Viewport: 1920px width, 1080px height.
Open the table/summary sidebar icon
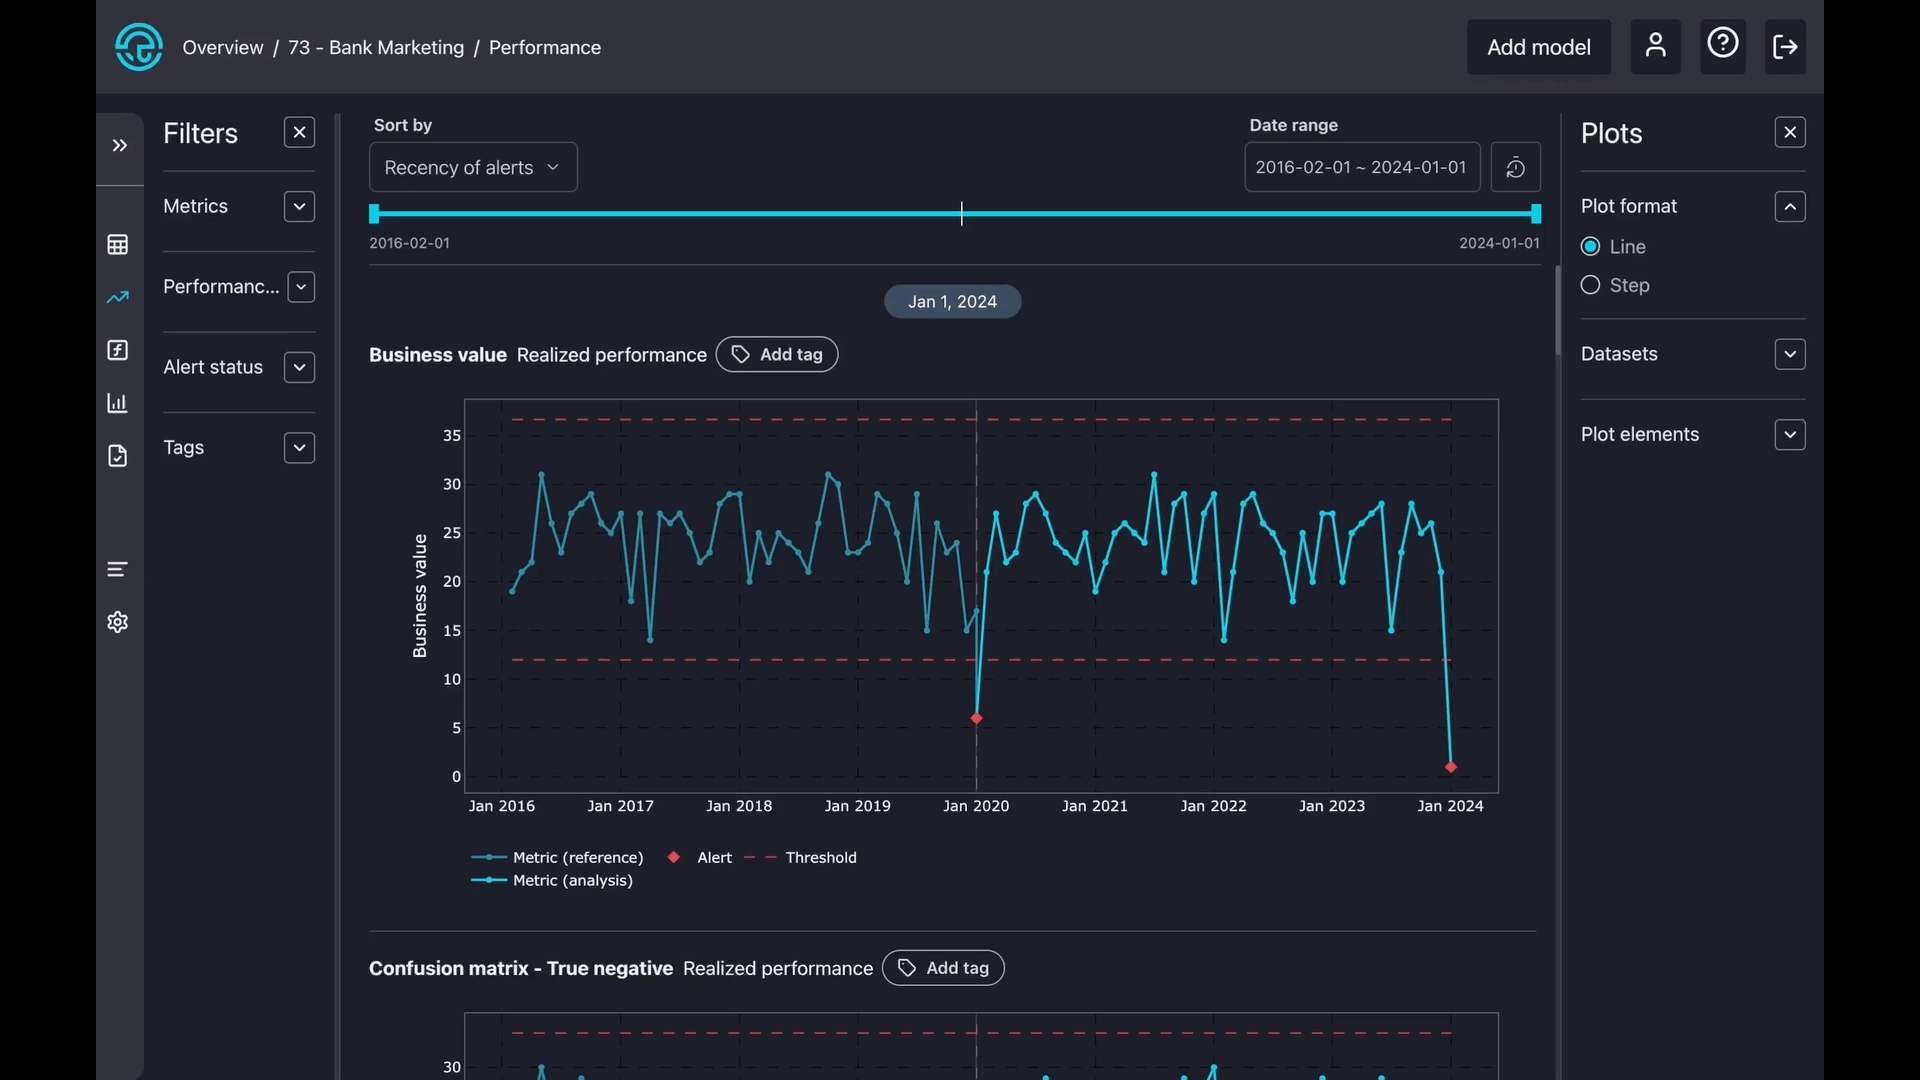point(118,245)
